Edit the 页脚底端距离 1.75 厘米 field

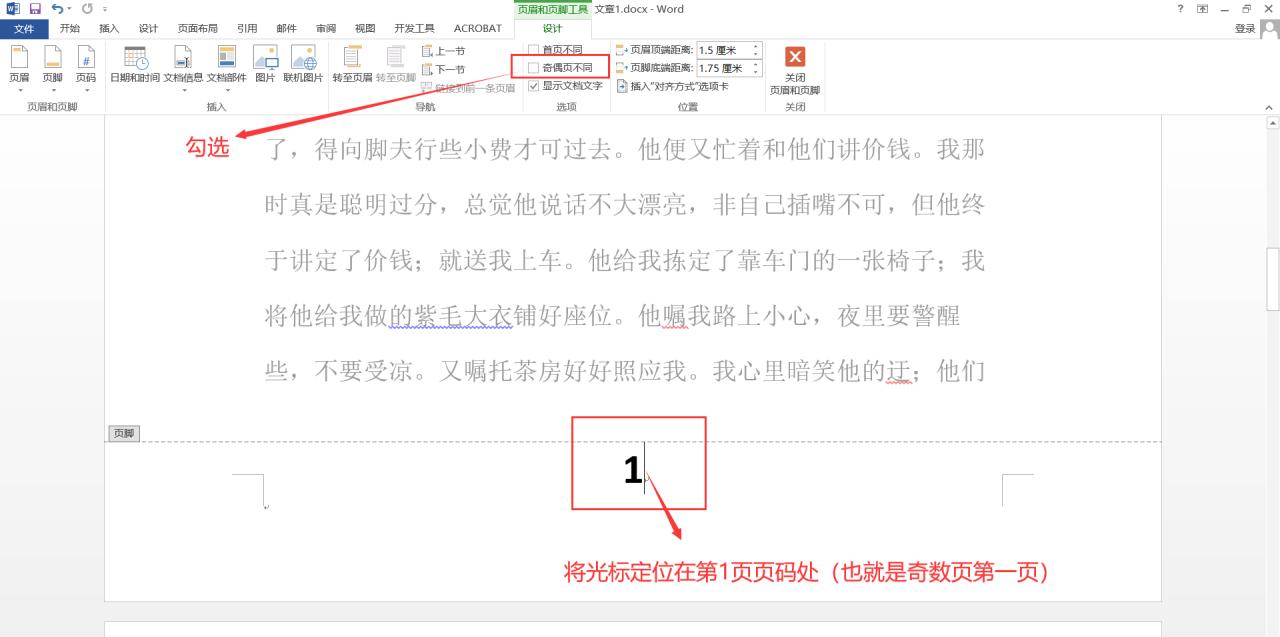pos(723,68)
